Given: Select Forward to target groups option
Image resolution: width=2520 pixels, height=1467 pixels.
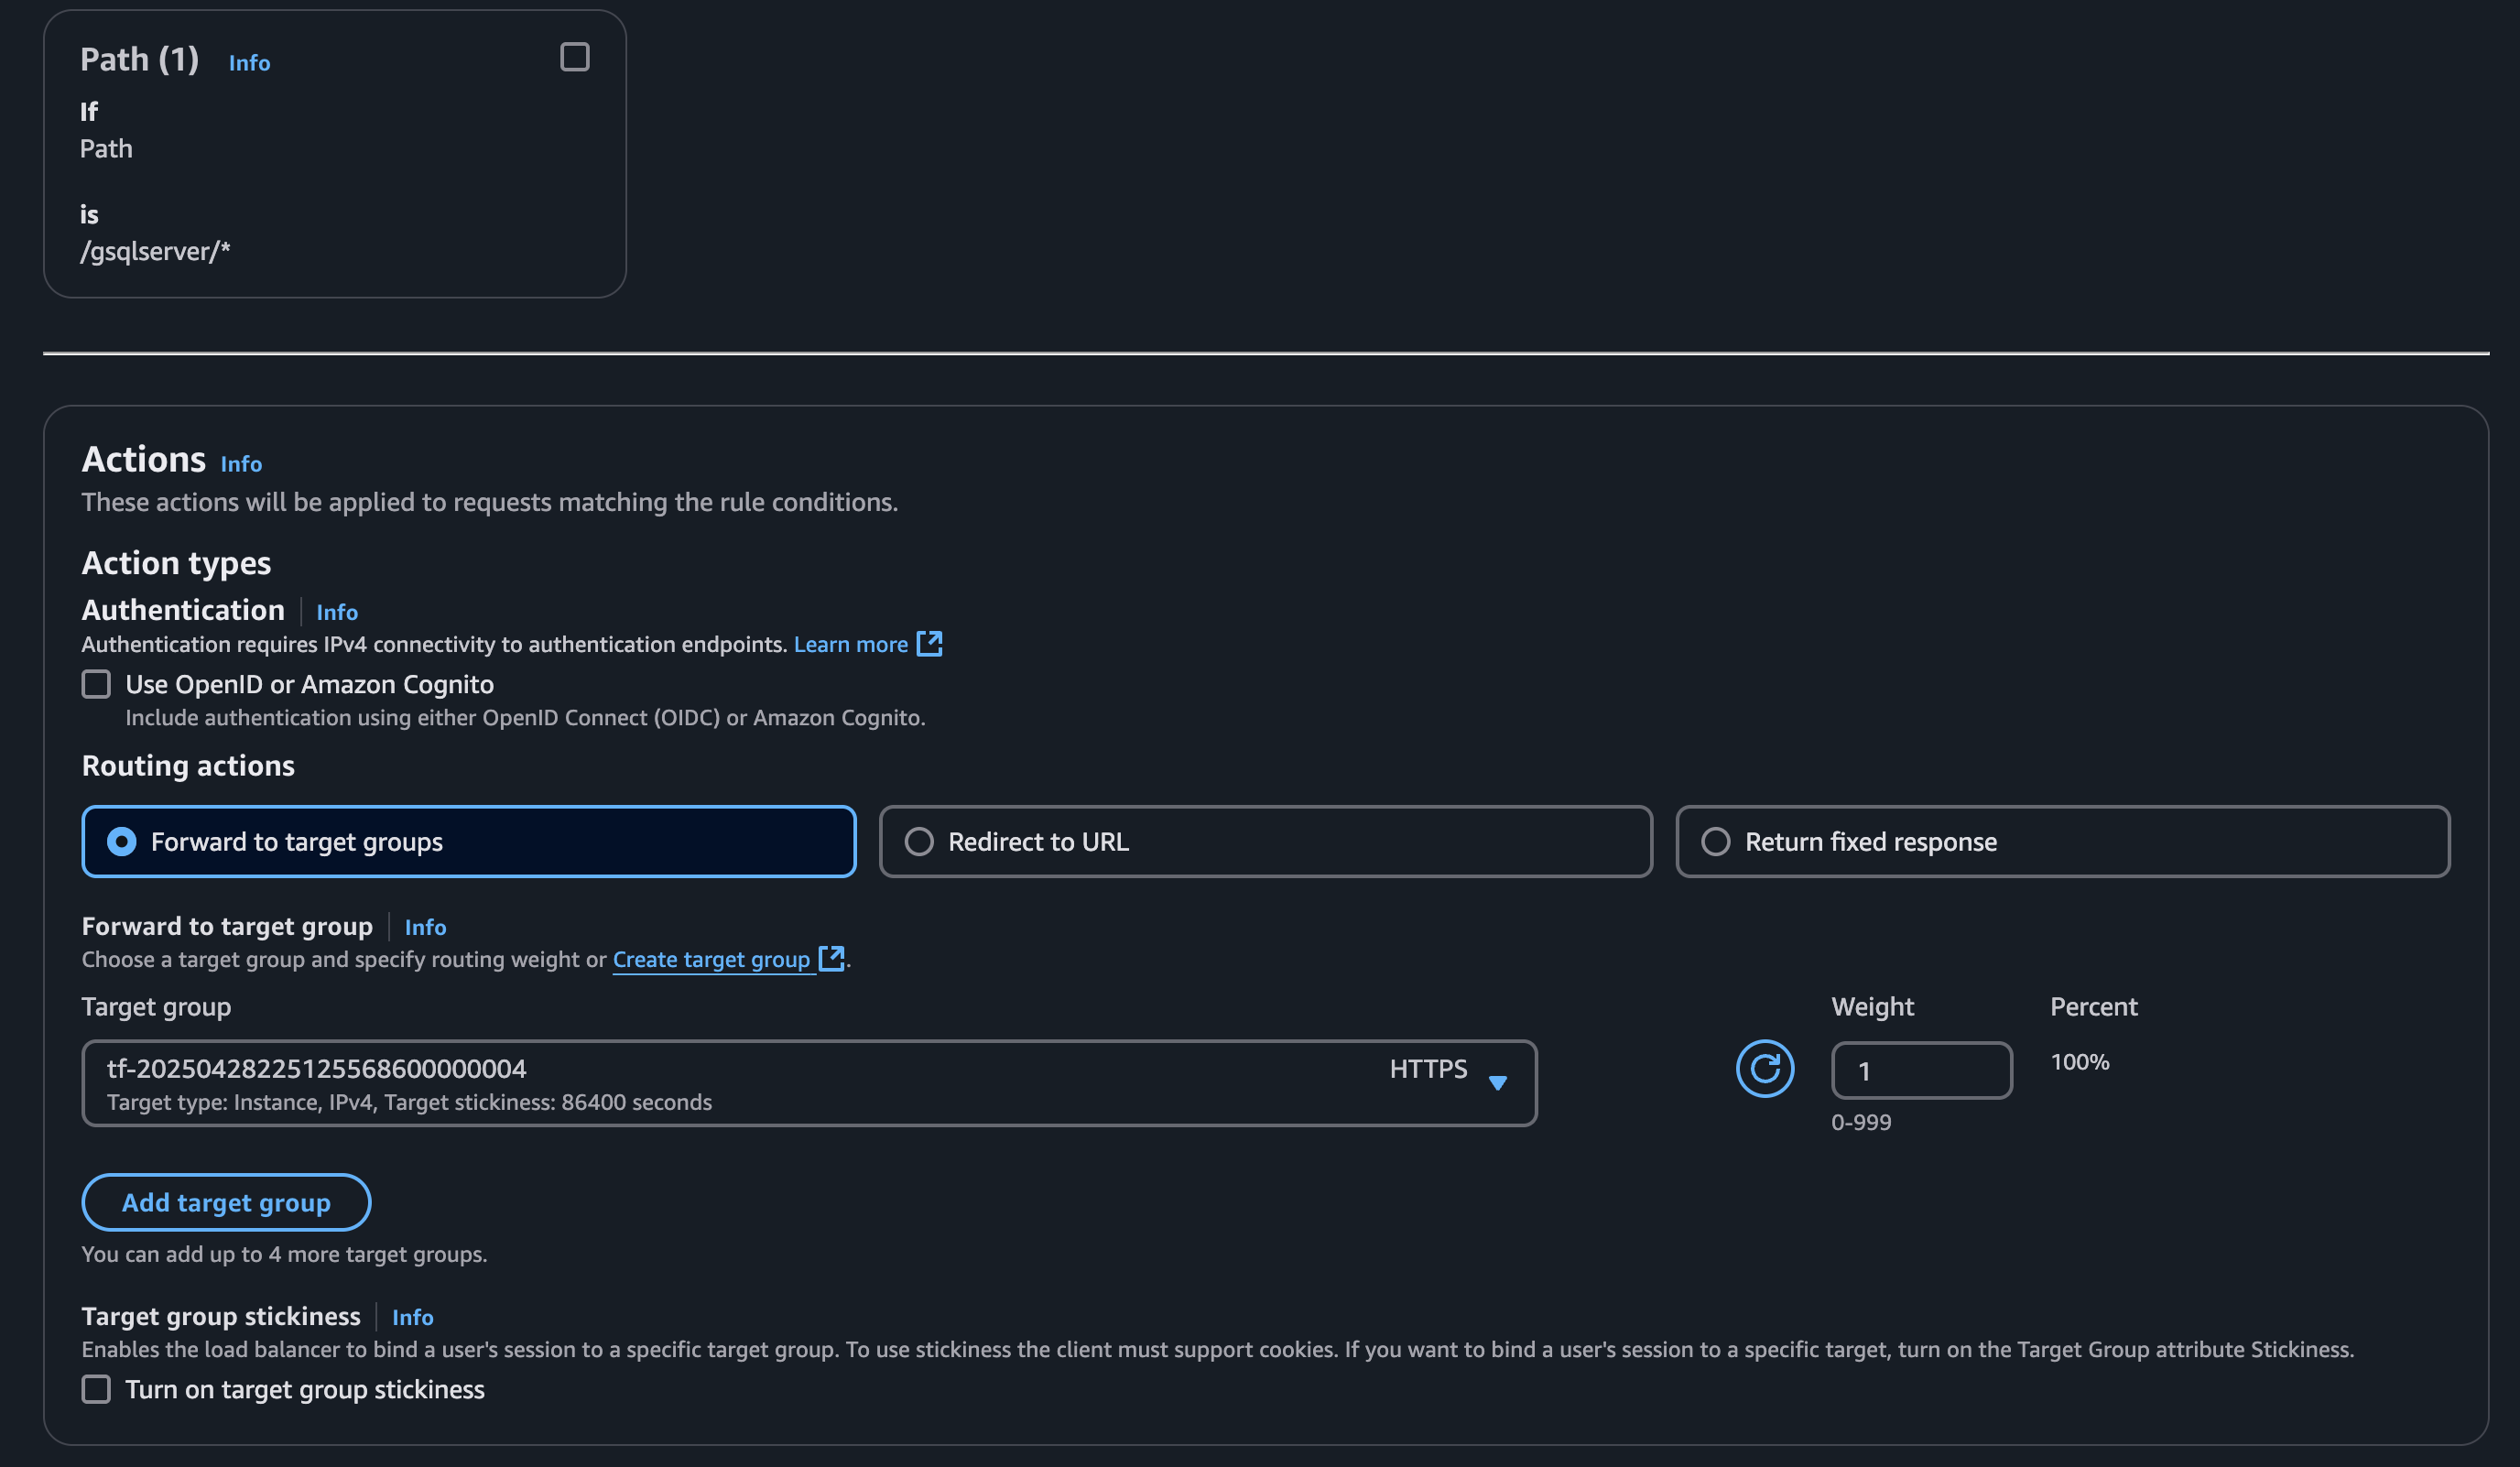Looking at the screenshot, I should 122,842.
